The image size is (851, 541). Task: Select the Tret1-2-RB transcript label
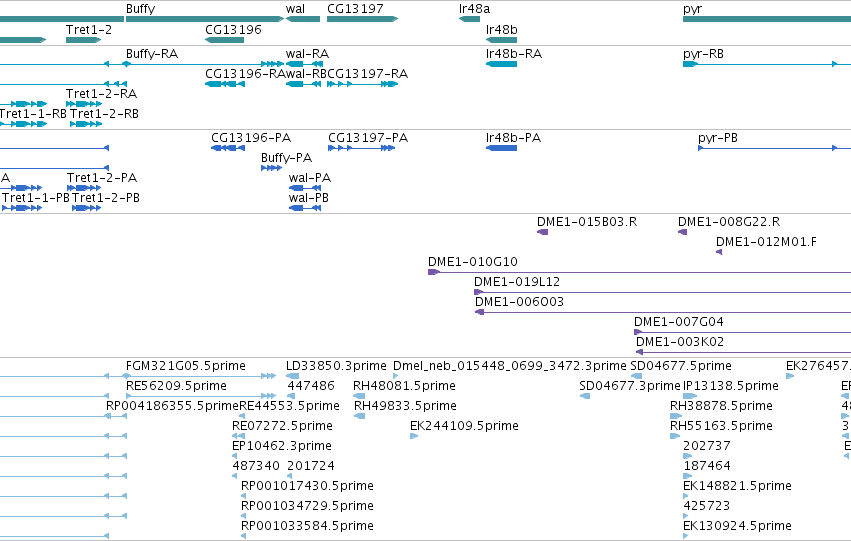[104, 114]
